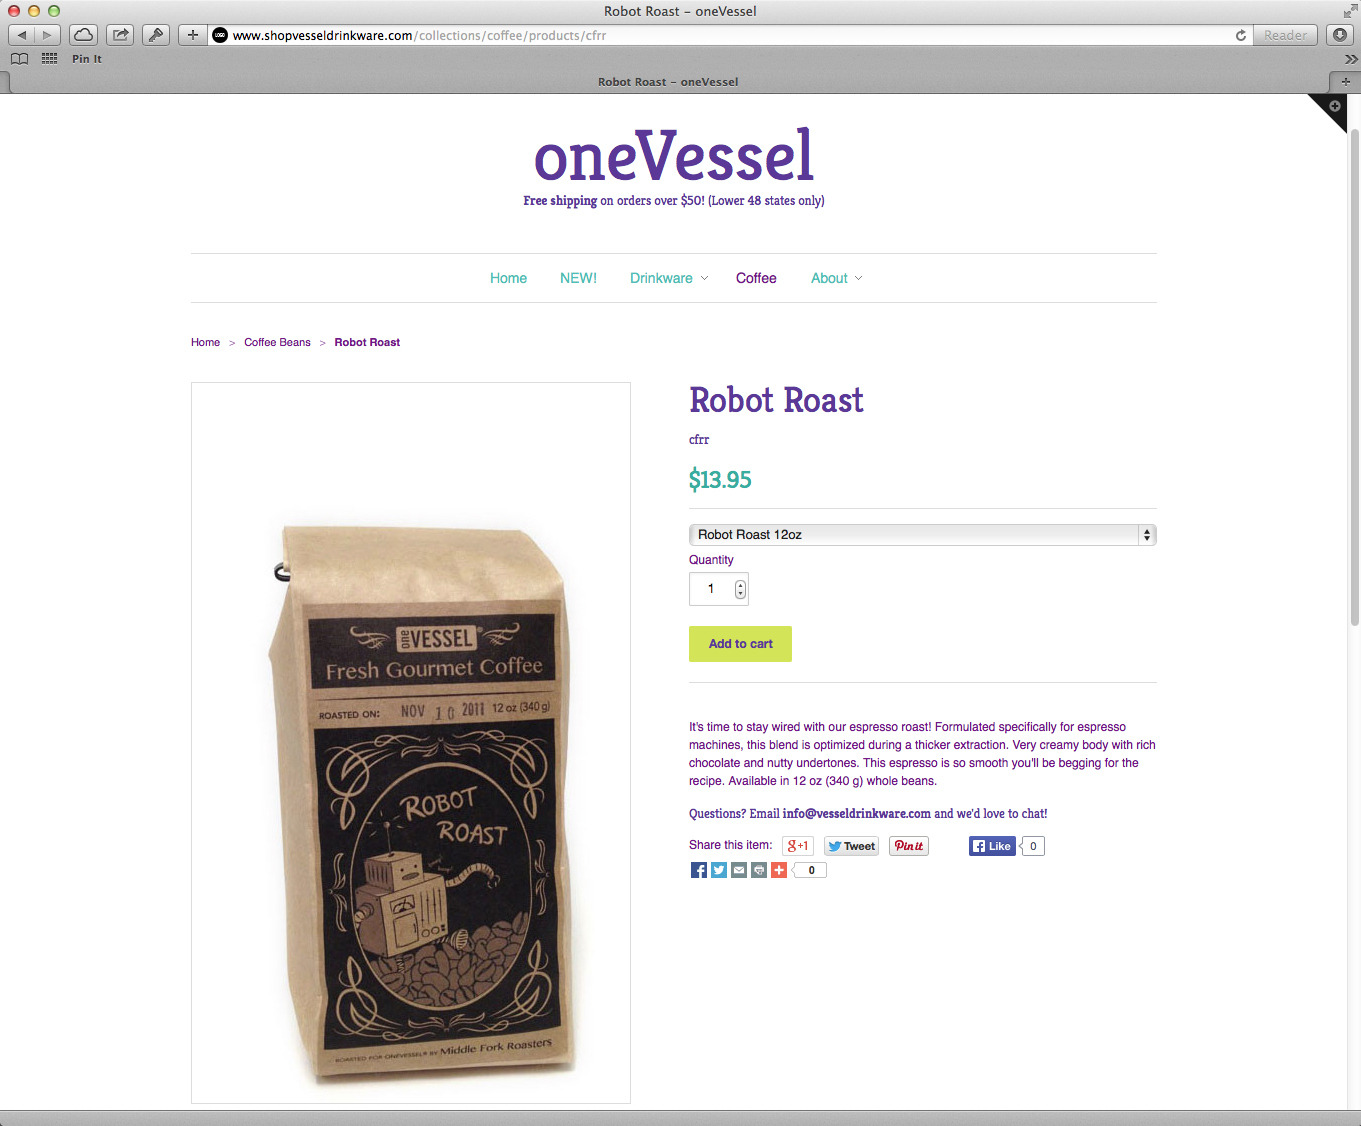Click the quantity stepper arrows

(740, 589)
